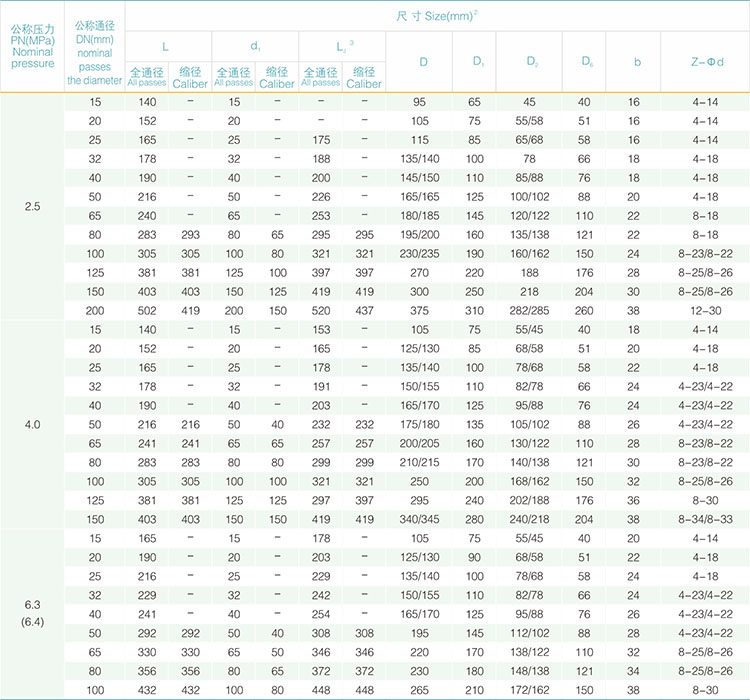Click the 293 cell in the L Caliber column

pos(190,235)
